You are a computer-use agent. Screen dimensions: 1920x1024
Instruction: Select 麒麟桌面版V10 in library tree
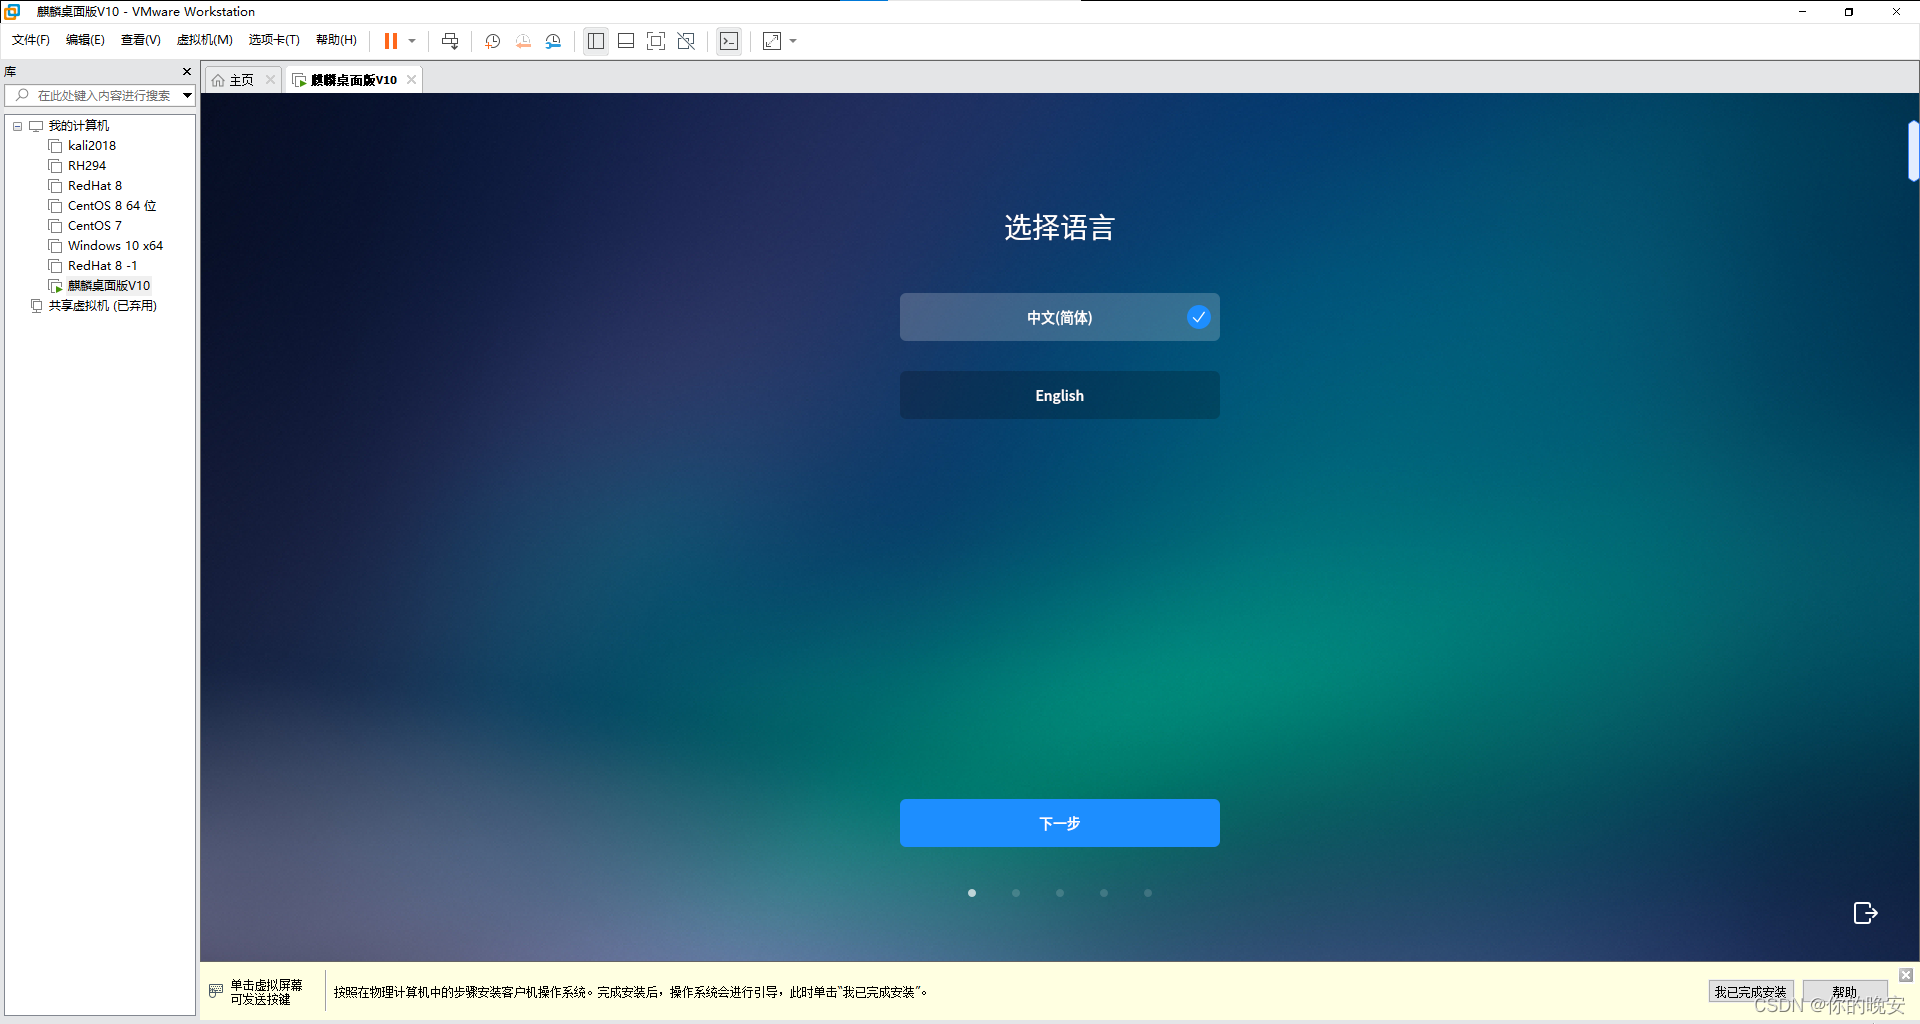(x=109, y=286)
